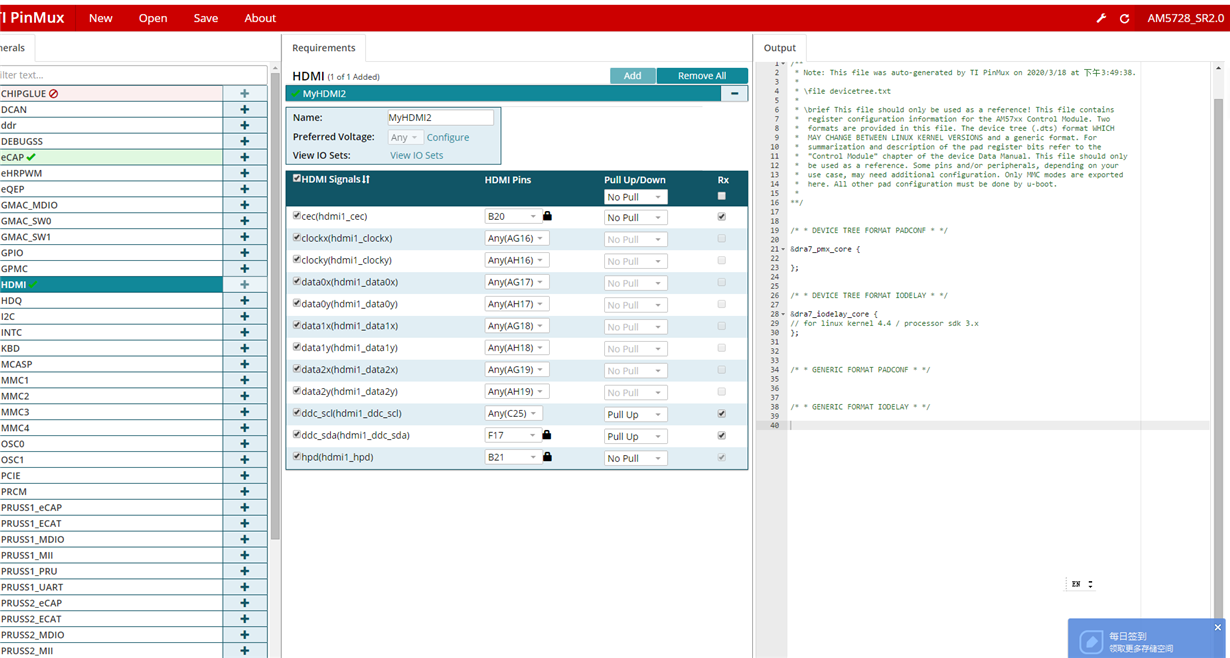The height and width of the screenshot is (658, 1230).
Task: Unlock the ddc_sda pin F17 lock icon
Action: click(x=547, y=435)
